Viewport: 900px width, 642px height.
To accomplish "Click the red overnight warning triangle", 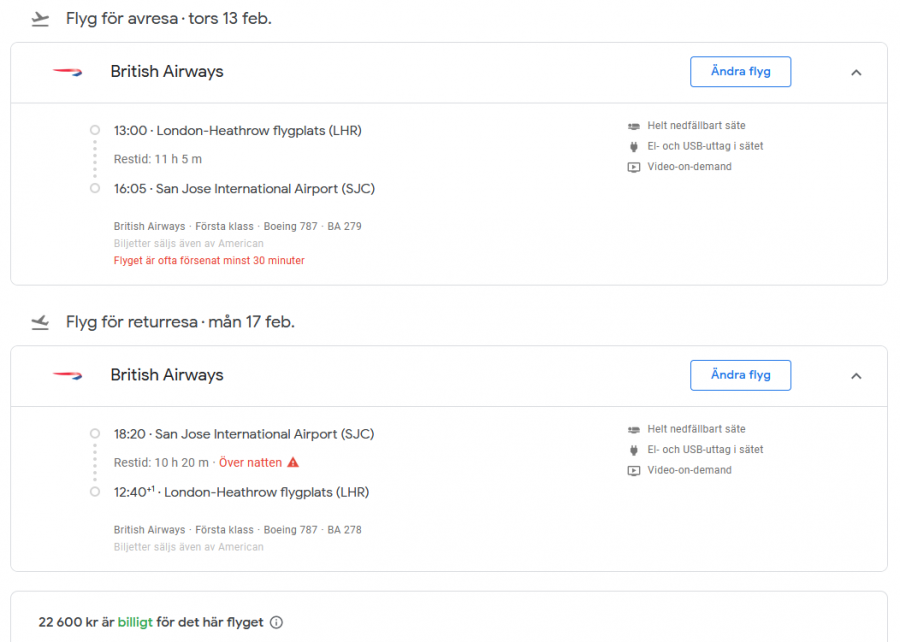I will [293, 463].
